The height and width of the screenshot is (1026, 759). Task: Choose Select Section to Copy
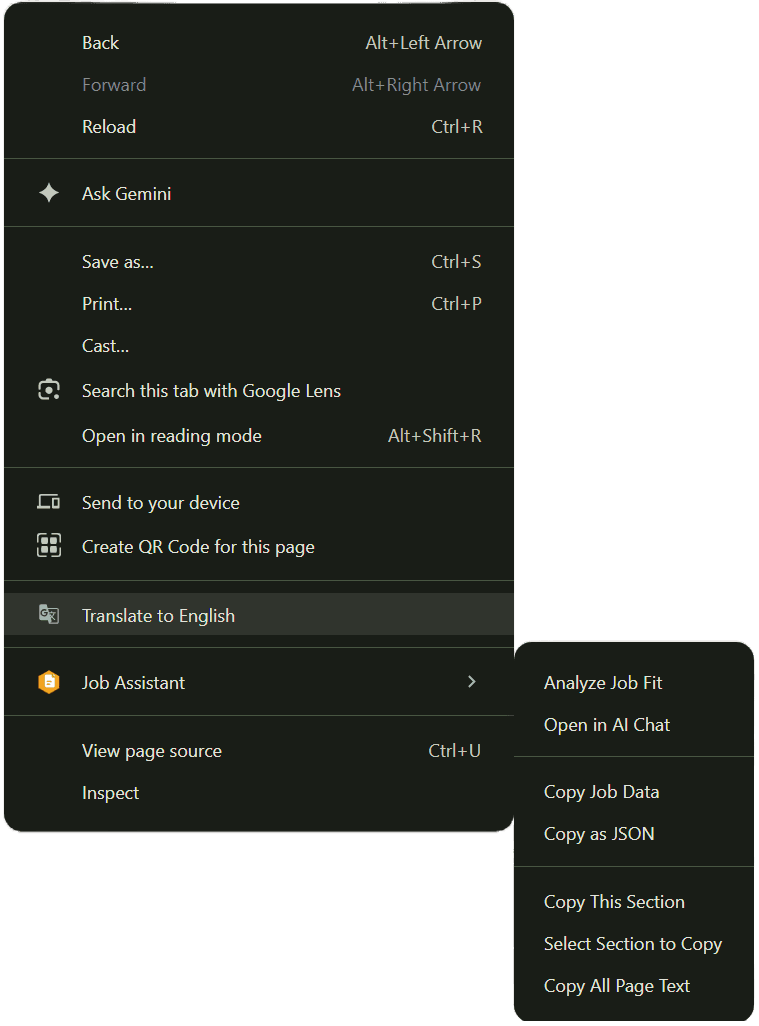[x=634, y=944]
